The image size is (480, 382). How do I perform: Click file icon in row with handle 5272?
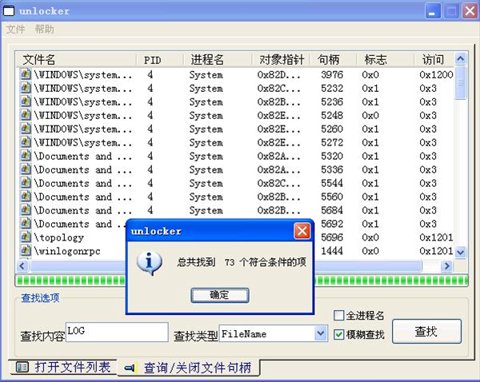25,142
